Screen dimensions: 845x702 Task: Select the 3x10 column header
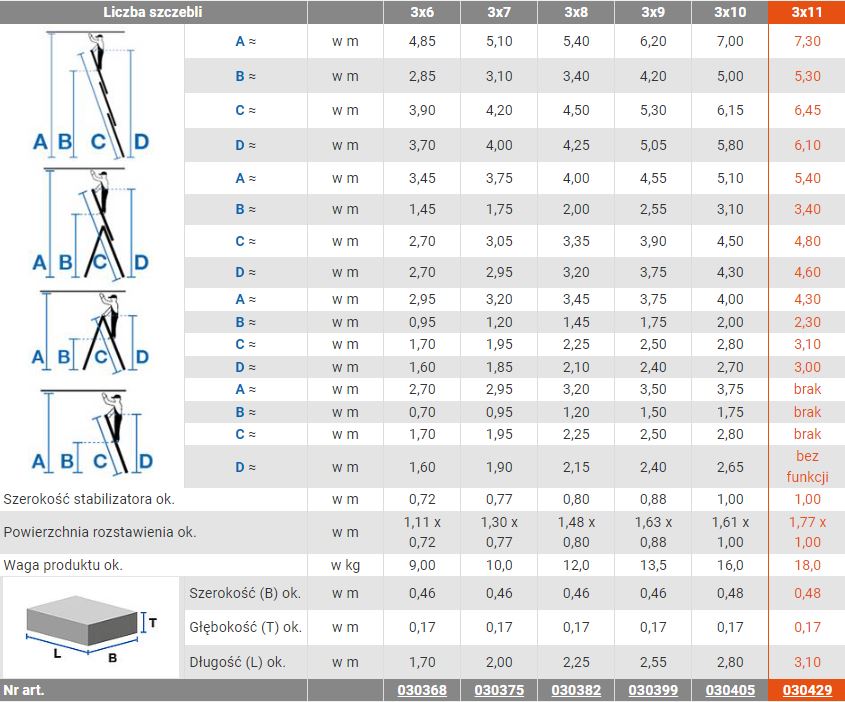pos(729,12)
